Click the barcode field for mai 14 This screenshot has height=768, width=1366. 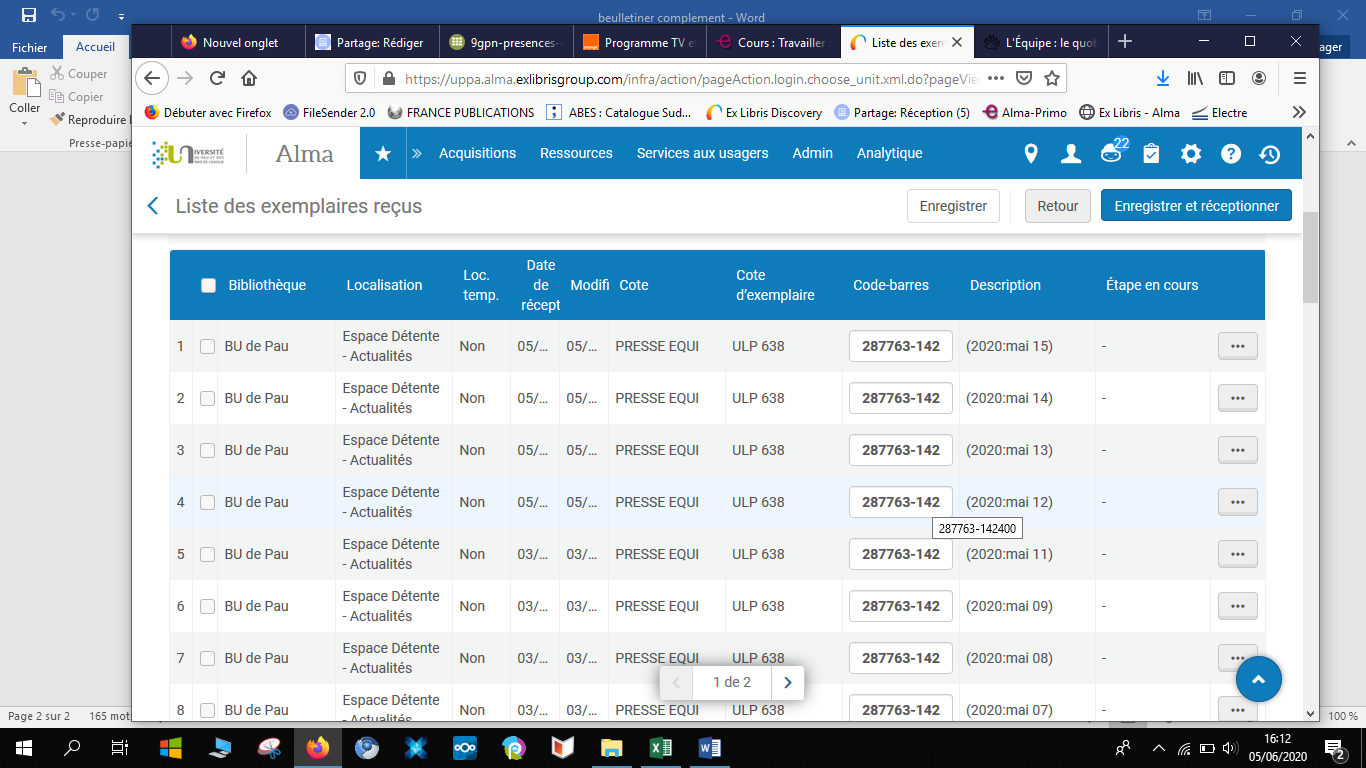900,398
